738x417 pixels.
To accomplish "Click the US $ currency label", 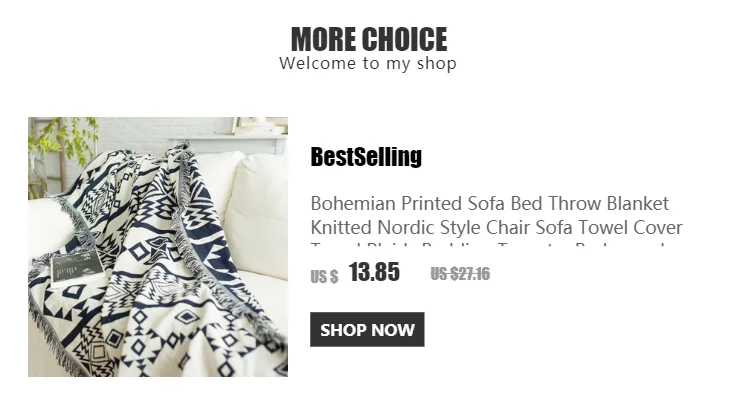I will (x=324, y=276).
